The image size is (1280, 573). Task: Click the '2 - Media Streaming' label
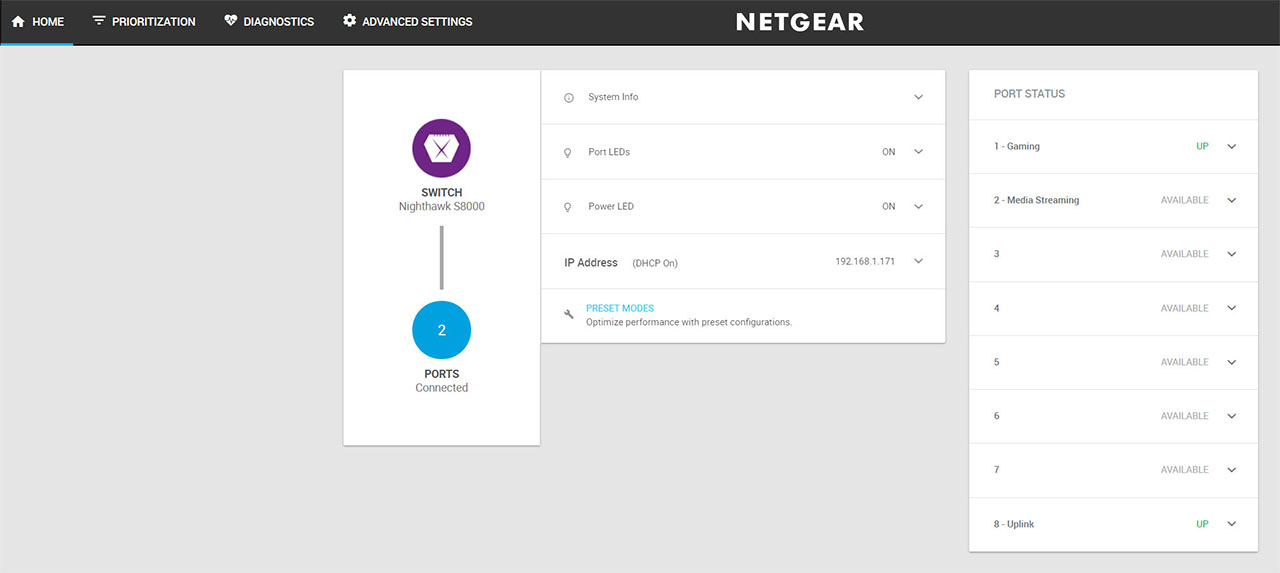[1037, 200]
